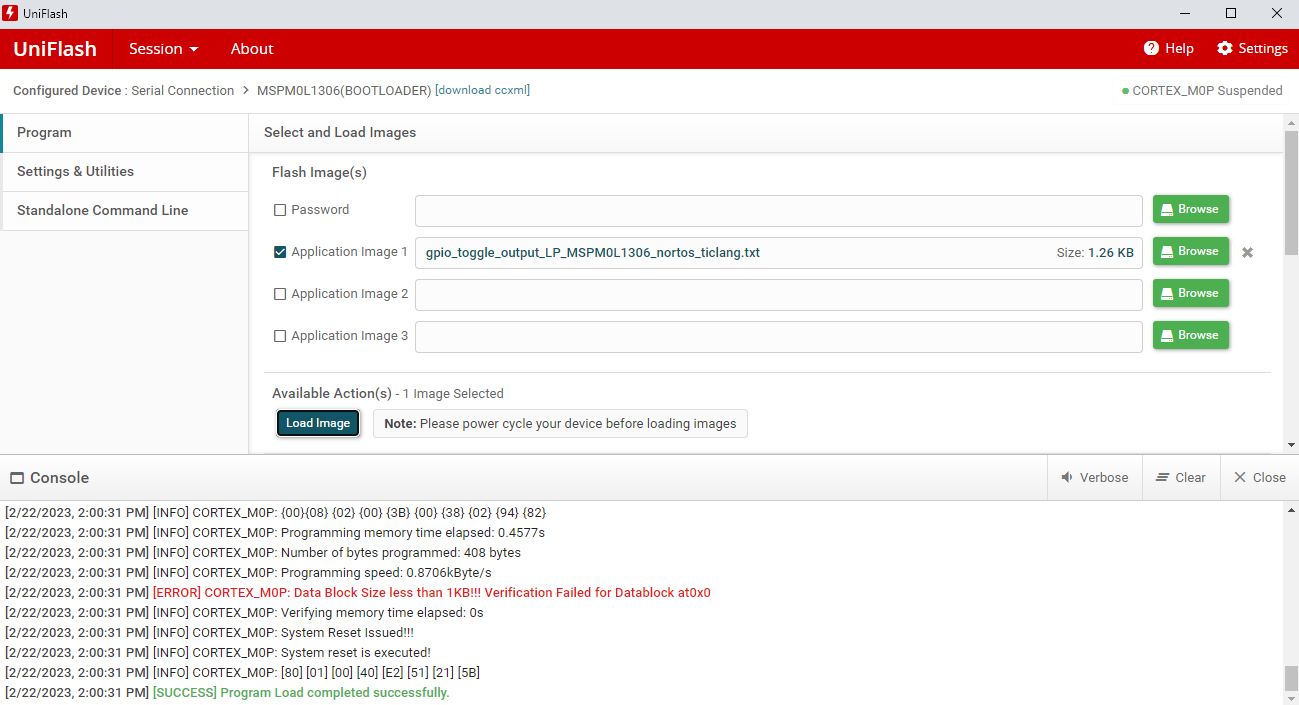Click the 'Flash Image(s)' heading
1299x705 pixels.
(319, 172)
